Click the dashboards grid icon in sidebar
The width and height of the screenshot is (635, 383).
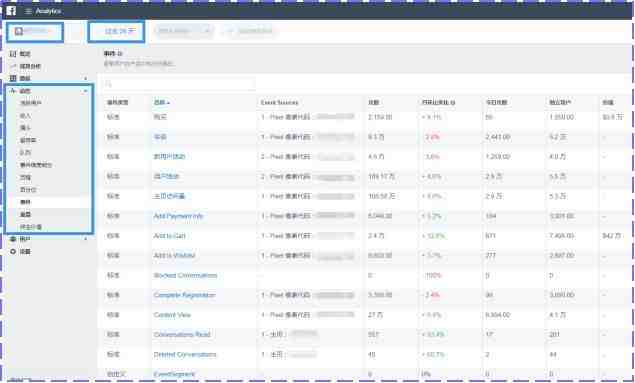coord(13,78)
